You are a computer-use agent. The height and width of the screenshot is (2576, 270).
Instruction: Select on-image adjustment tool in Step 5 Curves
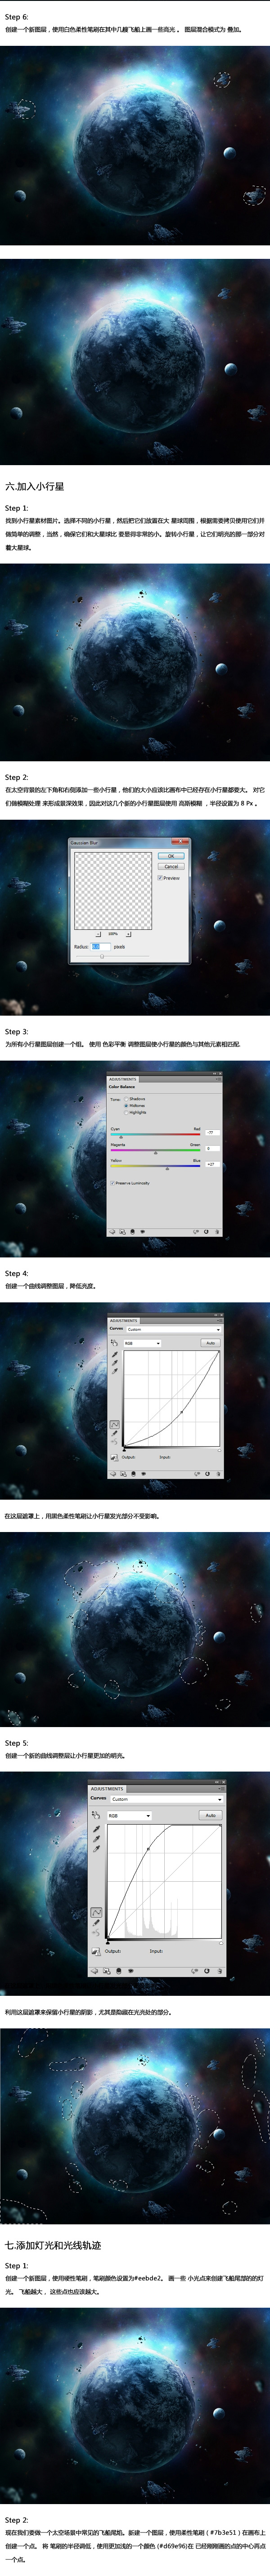(96, 1815)
